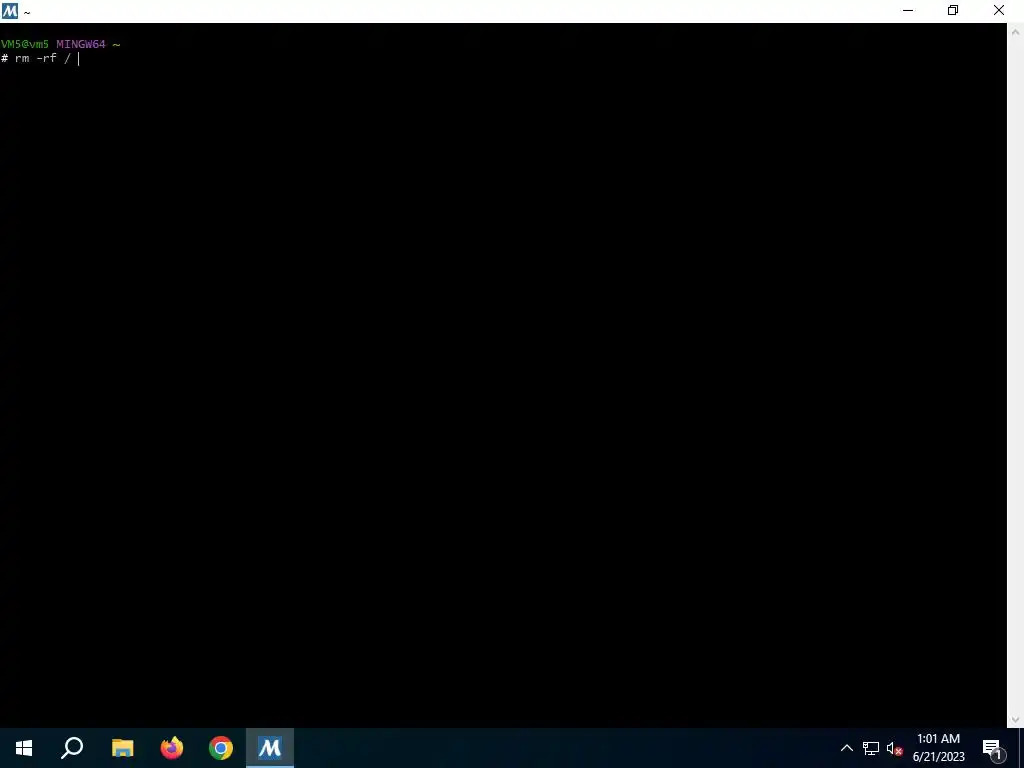Click the 'MINGW64' prompt text

pyautogui.click(x=80, y=44)
